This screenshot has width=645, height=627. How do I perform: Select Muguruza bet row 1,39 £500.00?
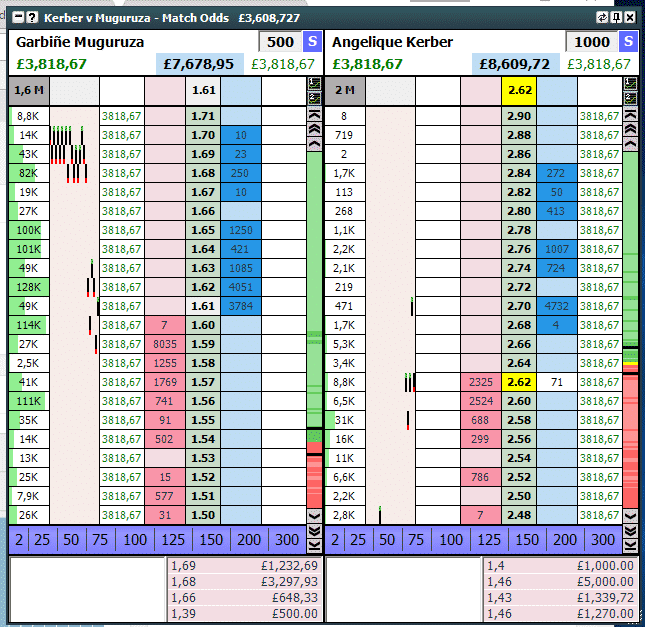[244, 613]
